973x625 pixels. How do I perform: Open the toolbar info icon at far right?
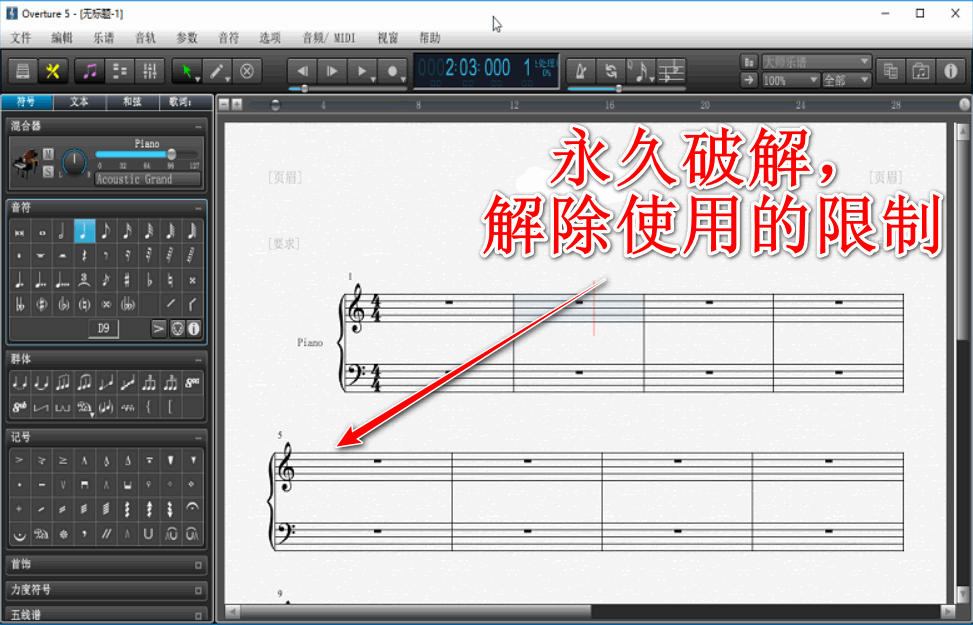click(x=951, y=71)
